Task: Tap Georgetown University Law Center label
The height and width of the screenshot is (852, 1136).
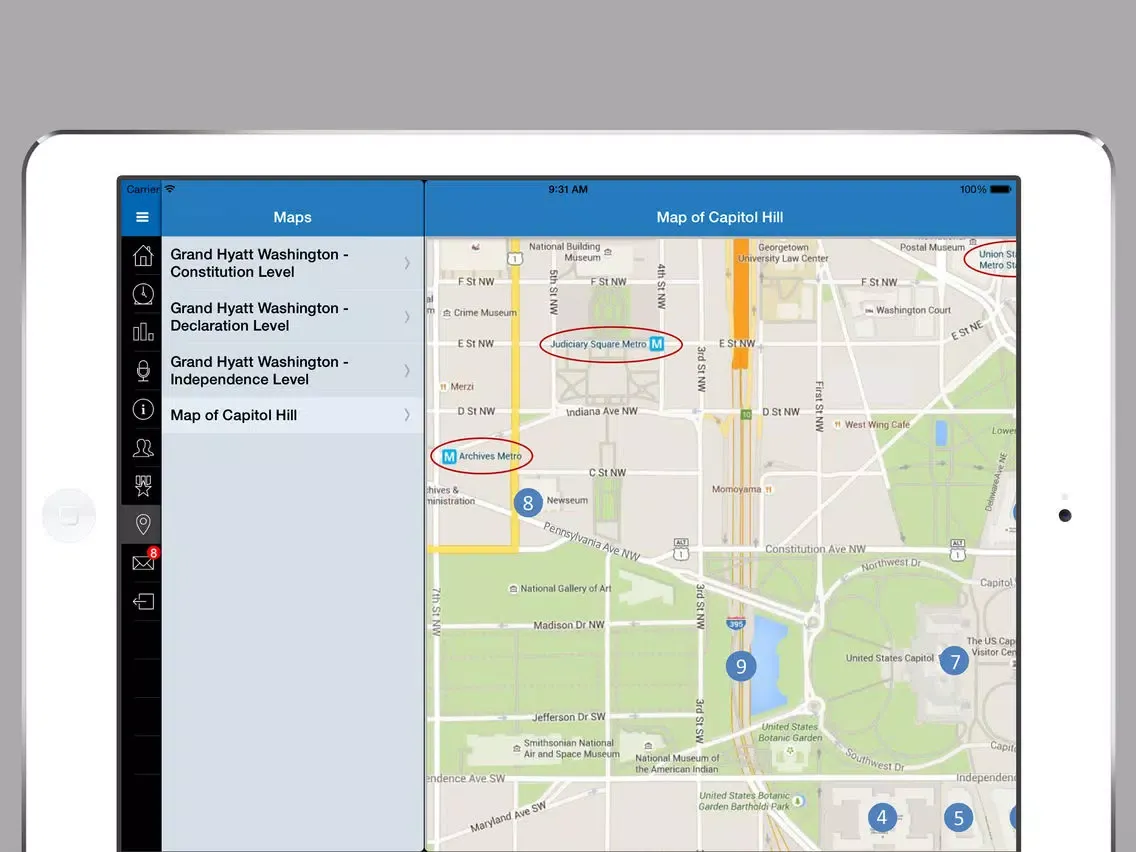Action: pos(783,253)
